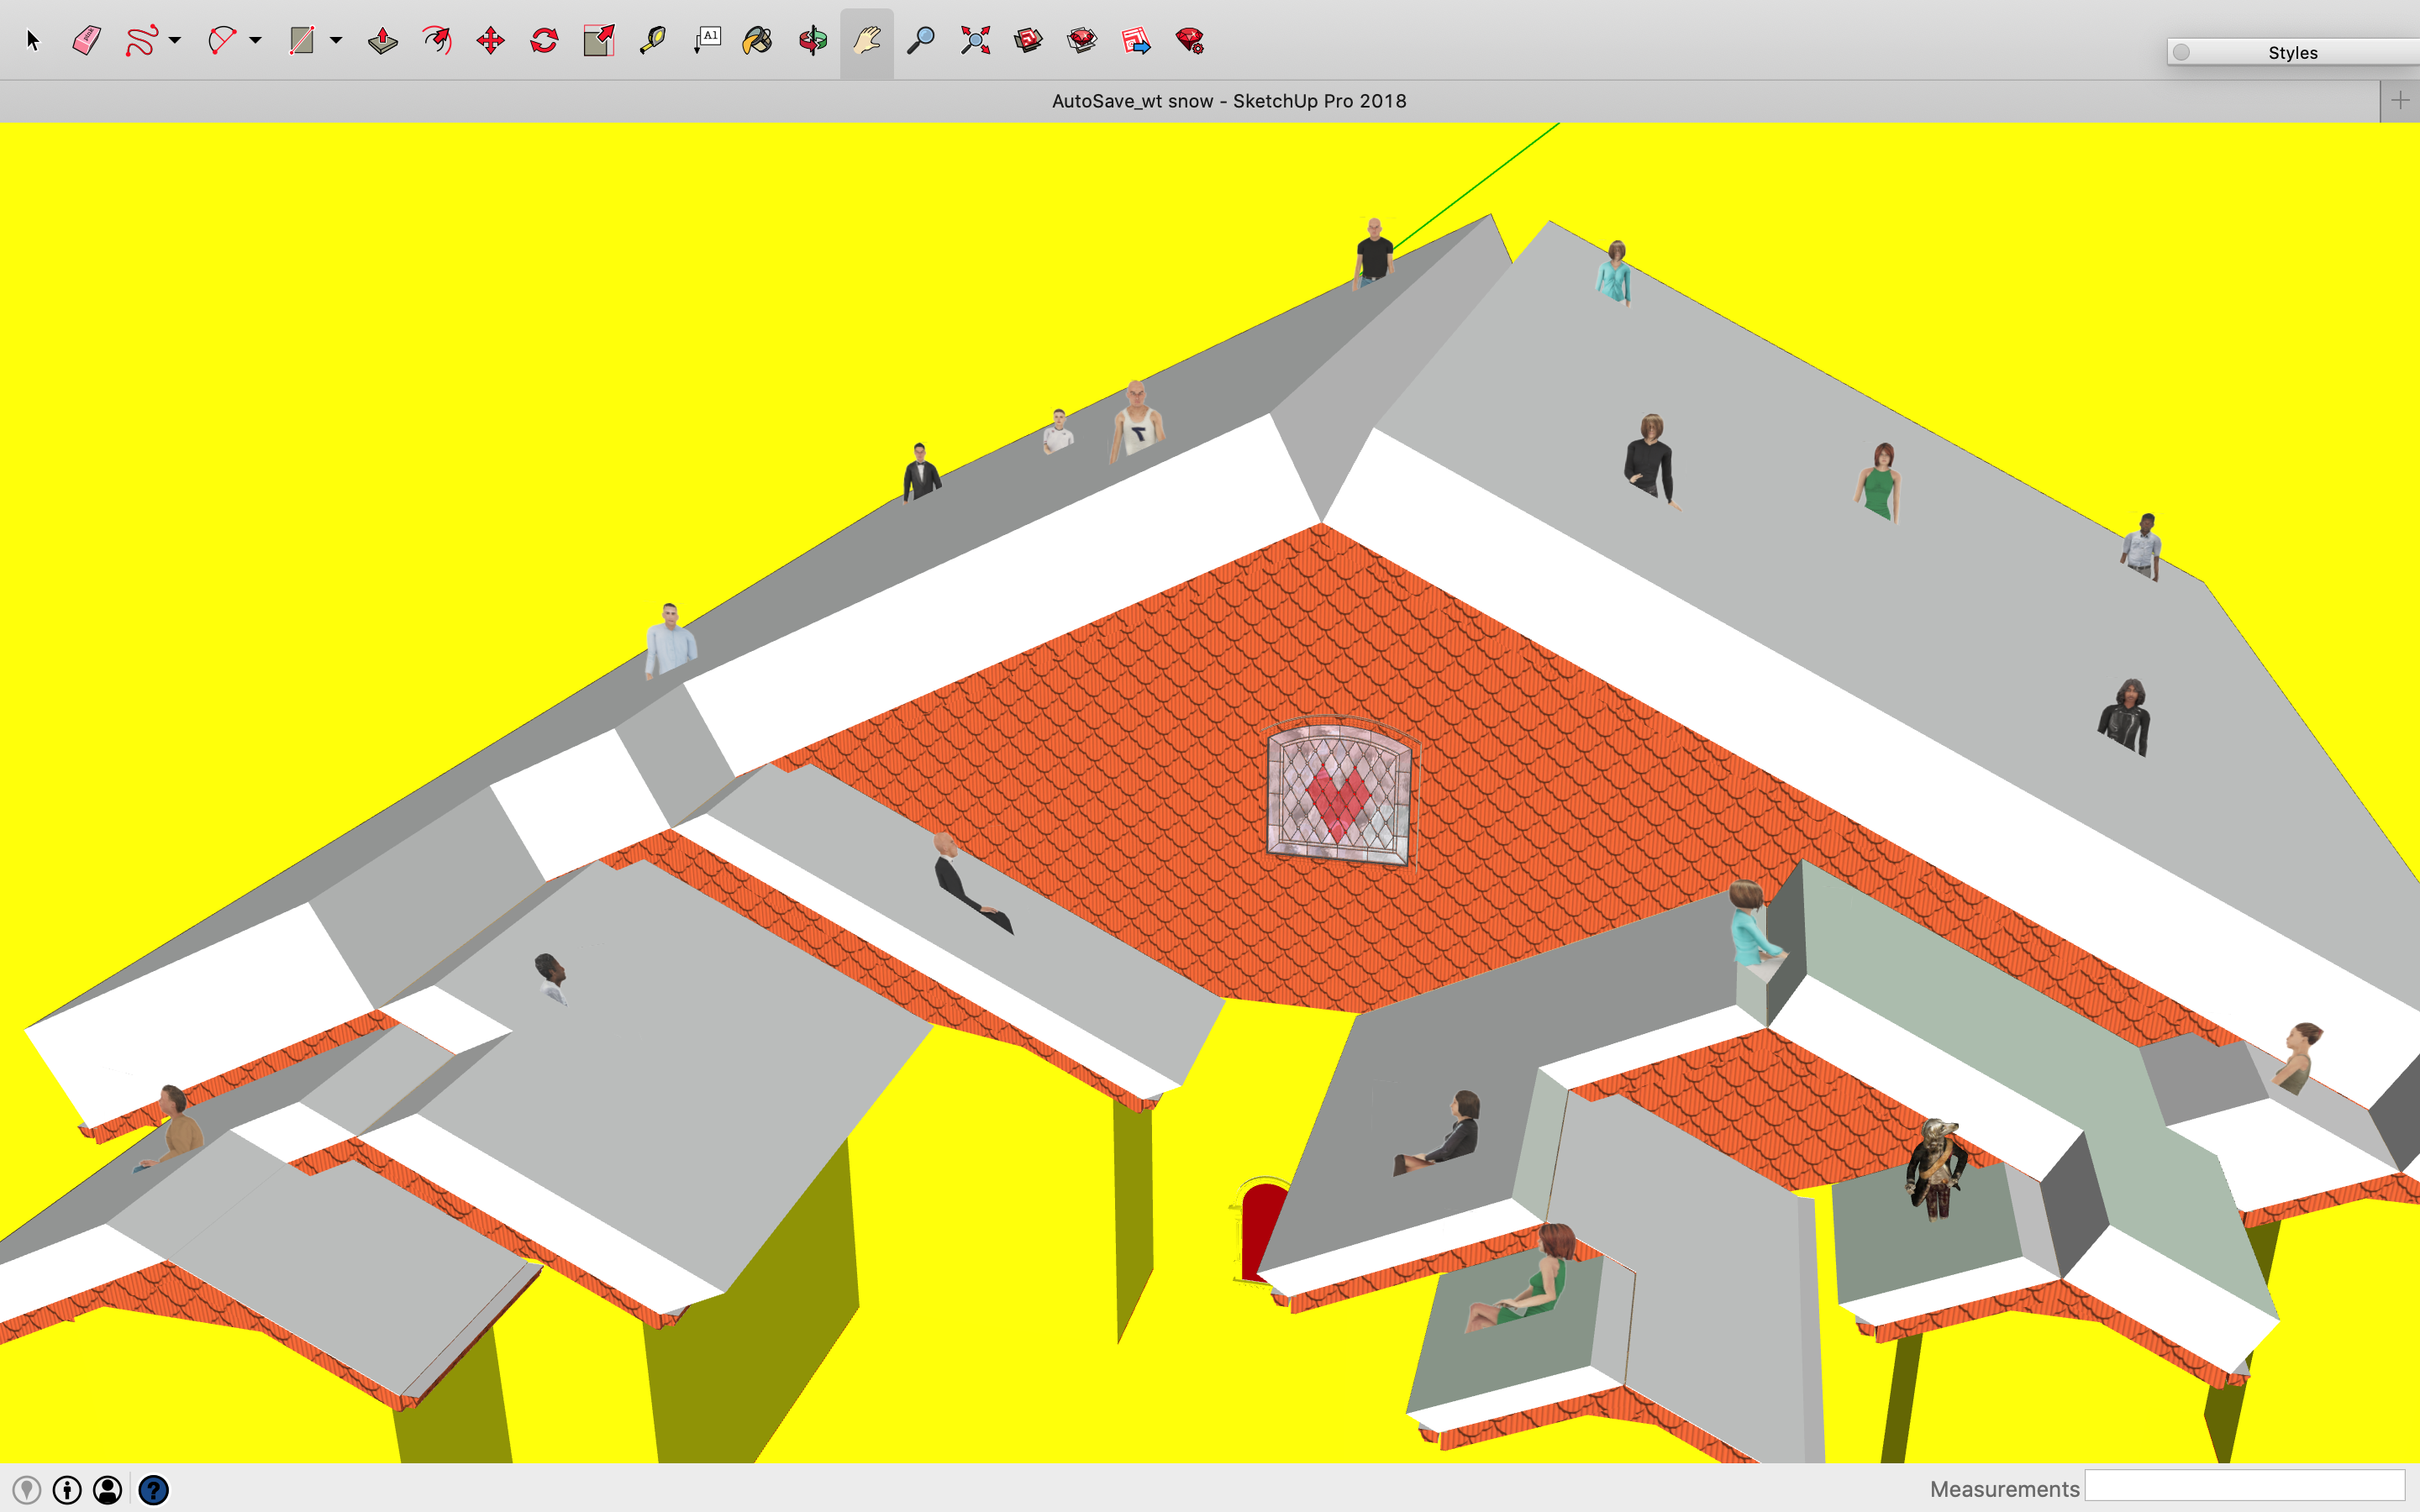Screen dimensions: 2420x1512
Task: Open the Styles tray tab
Action: point(2292,52)
